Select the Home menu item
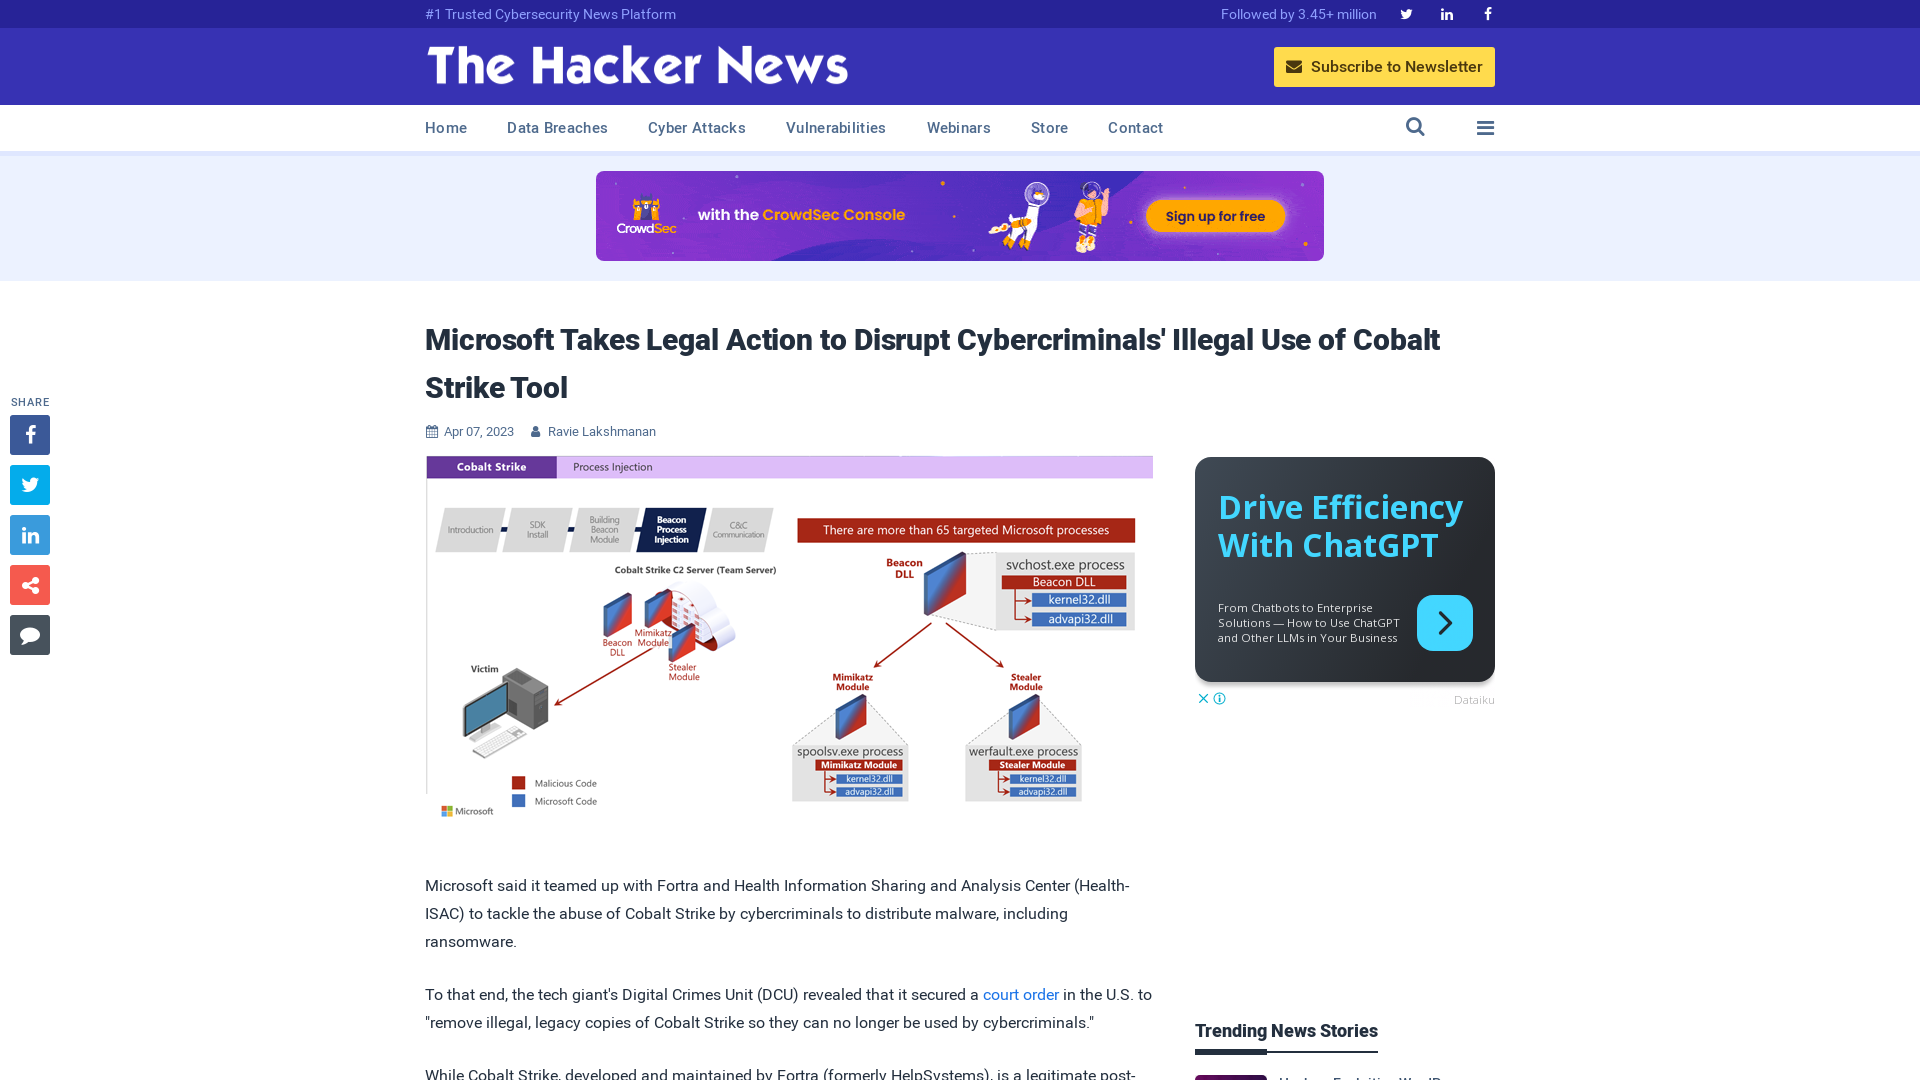Screen dimensions: 1920x1080 pos(446,127)
